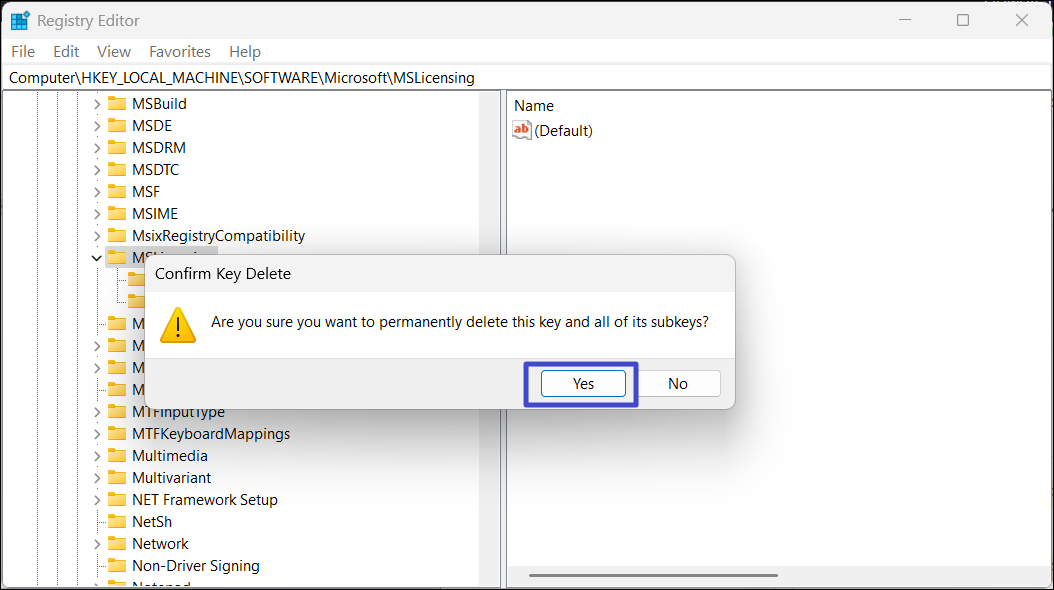This screenshot has width=1054, height=590.
Task: Select the MsixRegistryCompatibility key name
Action: 218,236
